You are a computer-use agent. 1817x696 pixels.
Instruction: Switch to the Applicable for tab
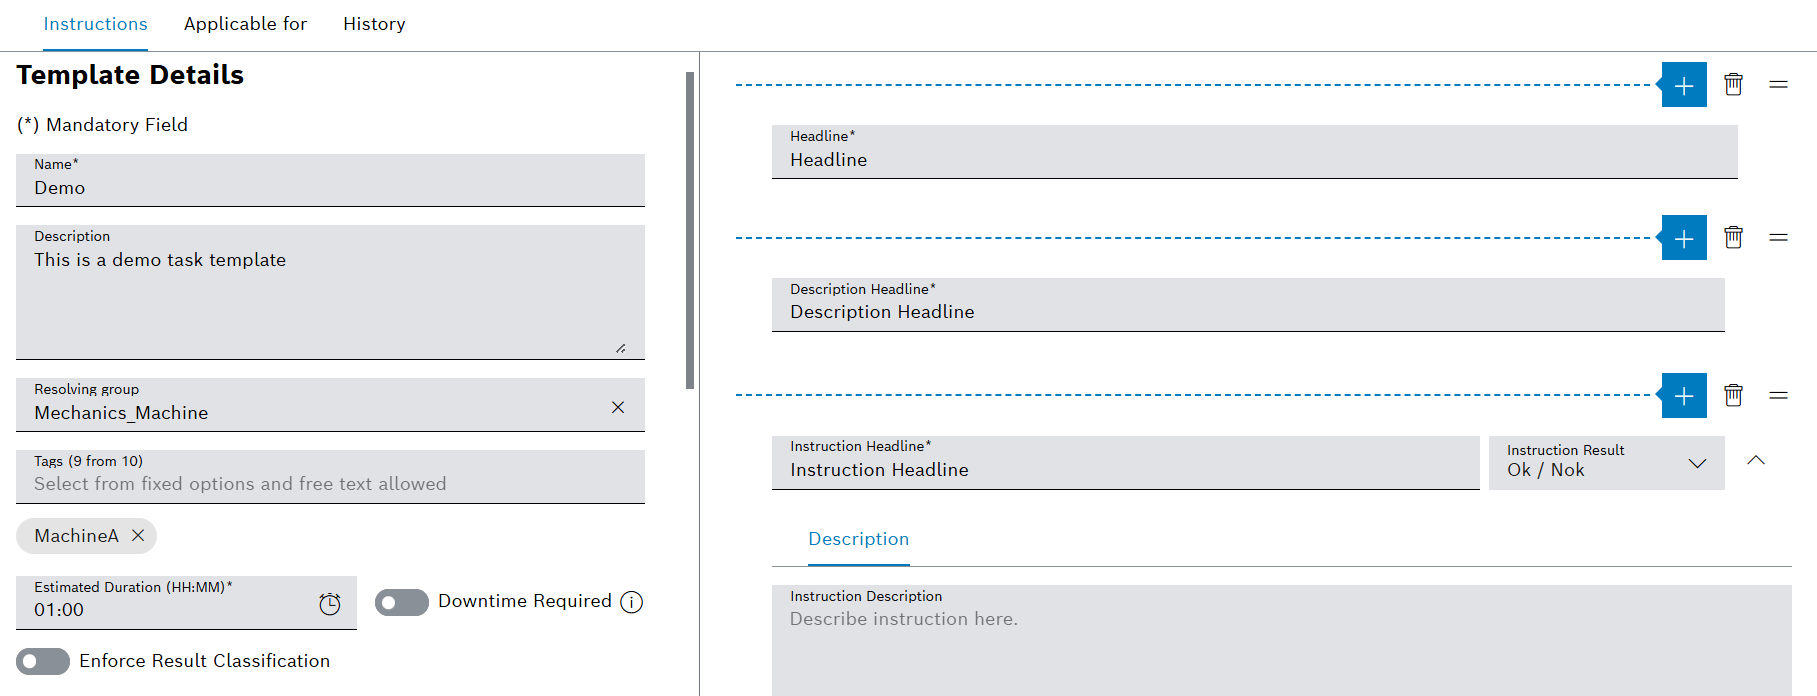(245, 24)
